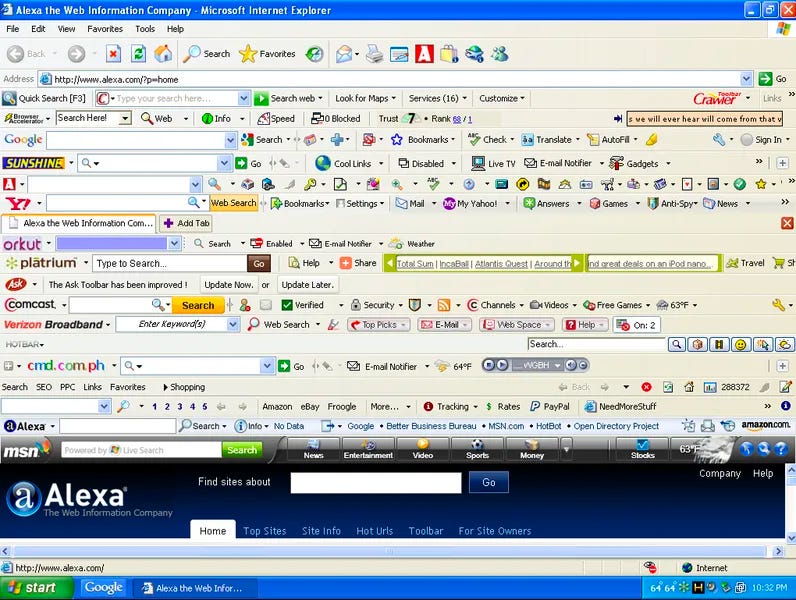
Task: Click the 10:32 PM system clock
Action: click(x=769, y=588)
